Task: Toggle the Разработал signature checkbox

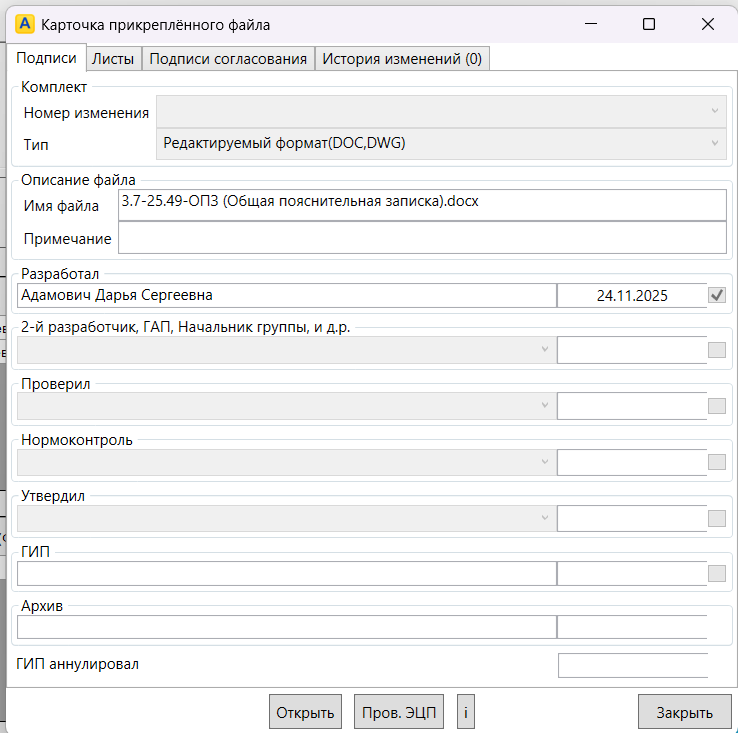Action: point(716,295)
